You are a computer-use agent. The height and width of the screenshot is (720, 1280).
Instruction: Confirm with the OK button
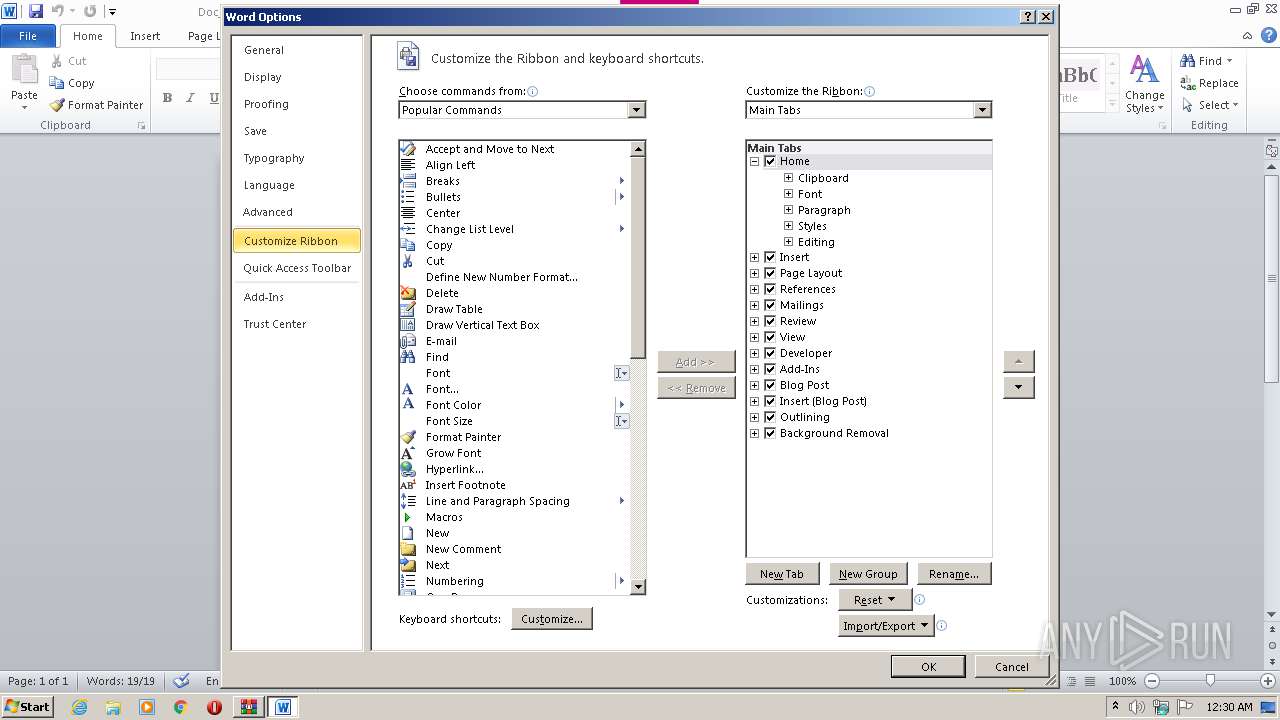928,667
